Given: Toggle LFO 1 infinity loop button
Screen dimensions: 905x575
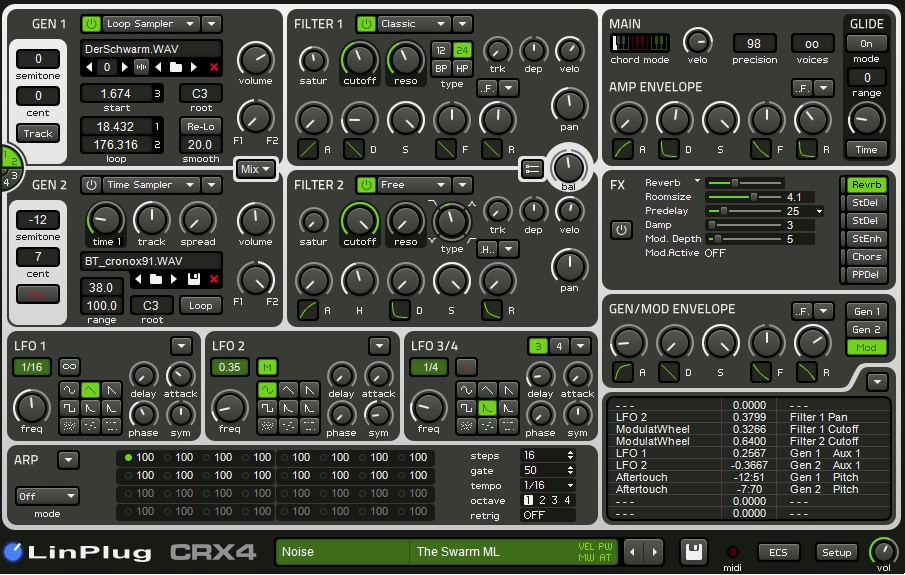Looking at the screenshot, I should click(69, 367).
